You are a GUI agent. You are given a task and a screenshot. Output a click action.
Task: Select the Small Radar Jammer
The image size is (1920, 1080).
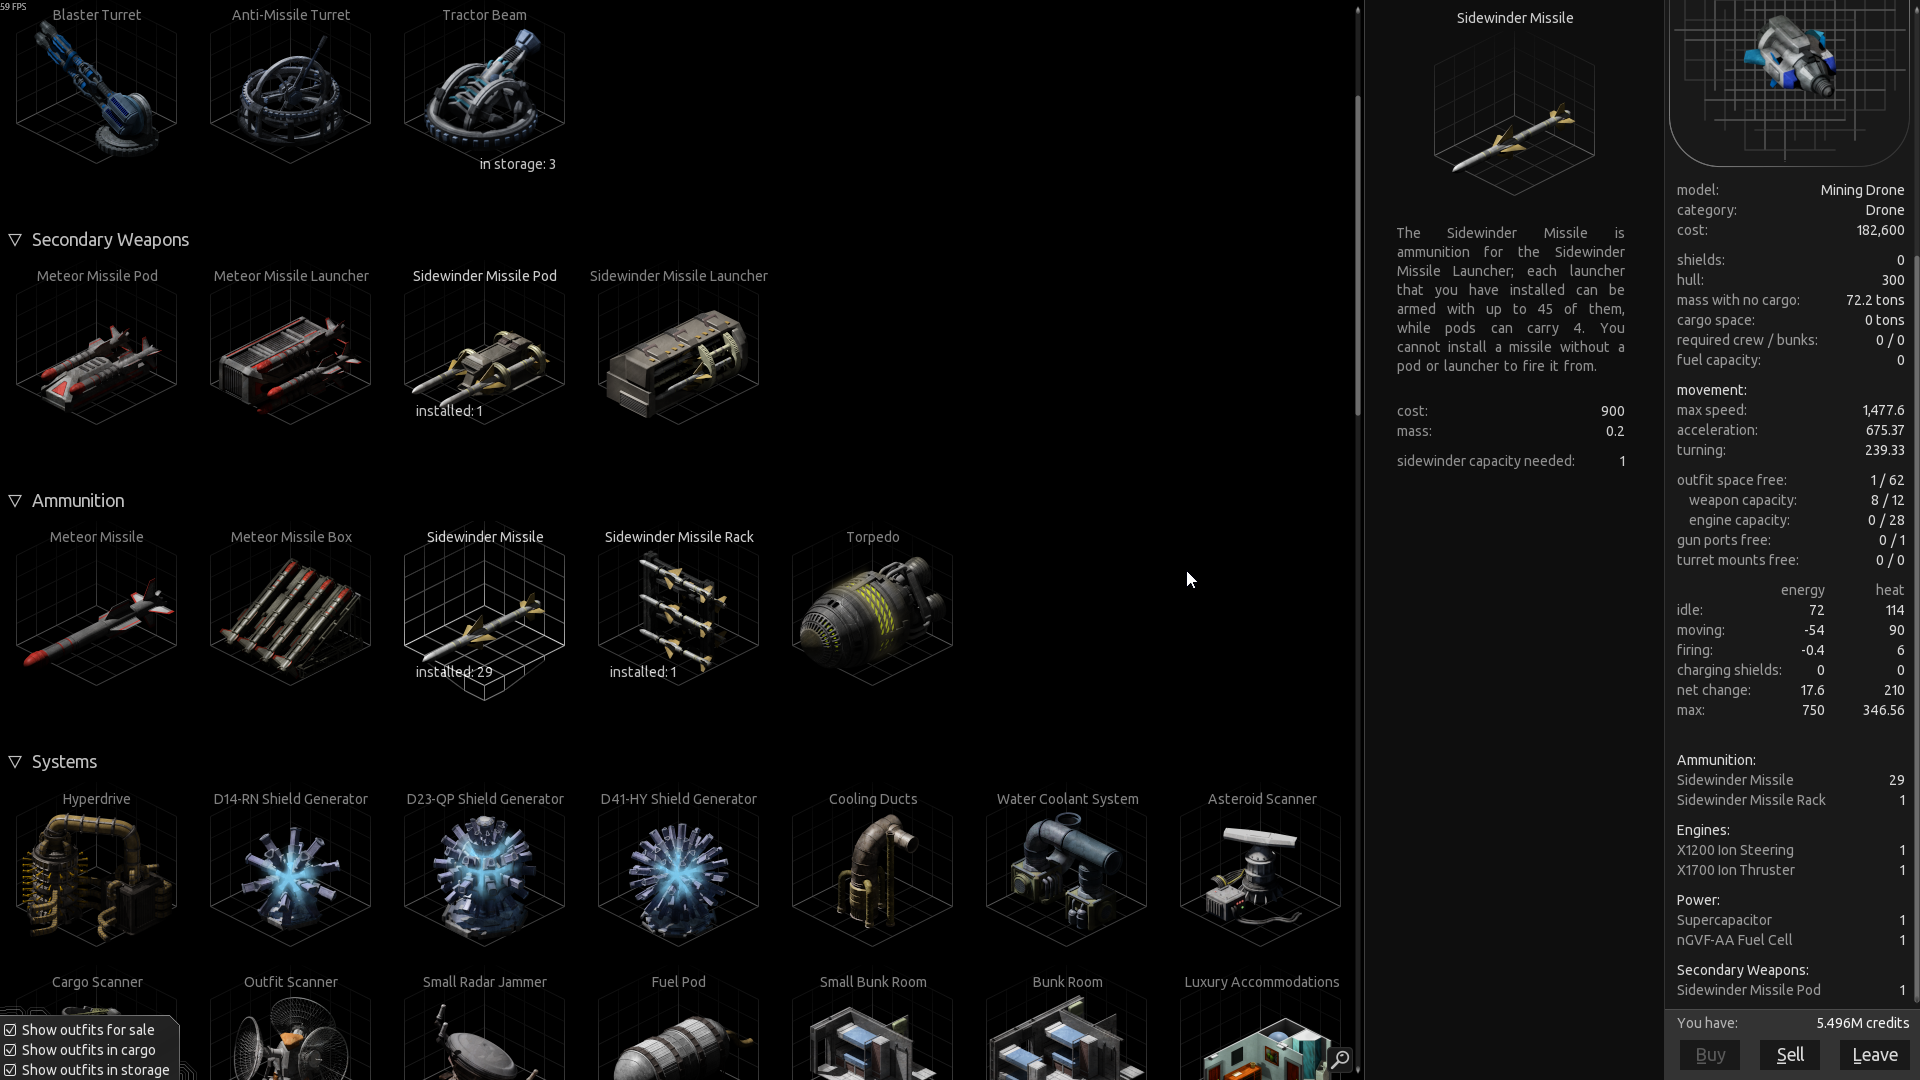(x=485, y=1027)
